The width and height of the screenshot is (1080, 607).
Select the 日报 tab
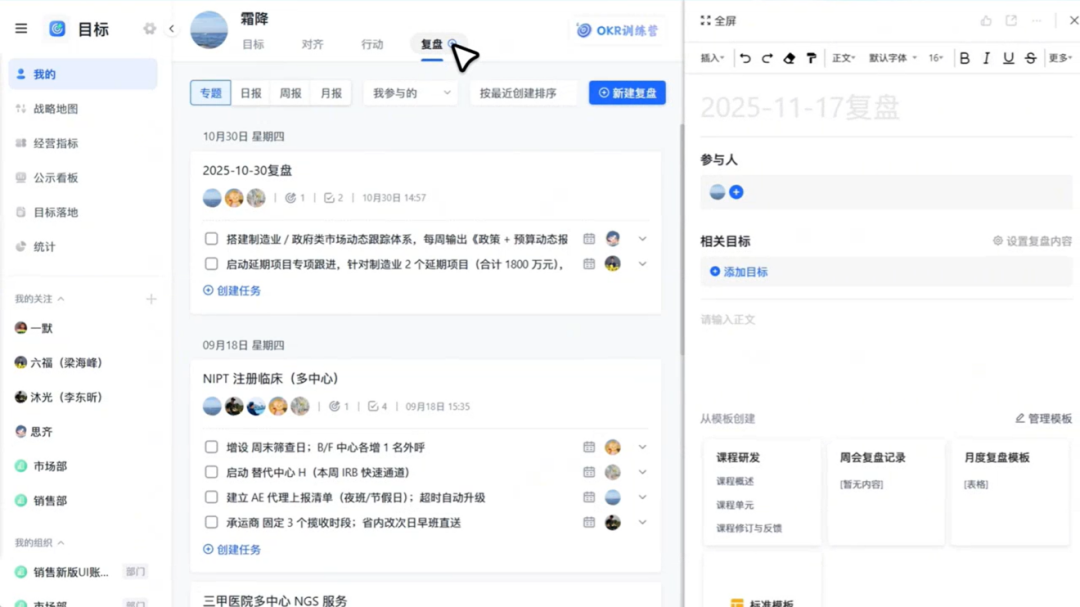[251, 93]
